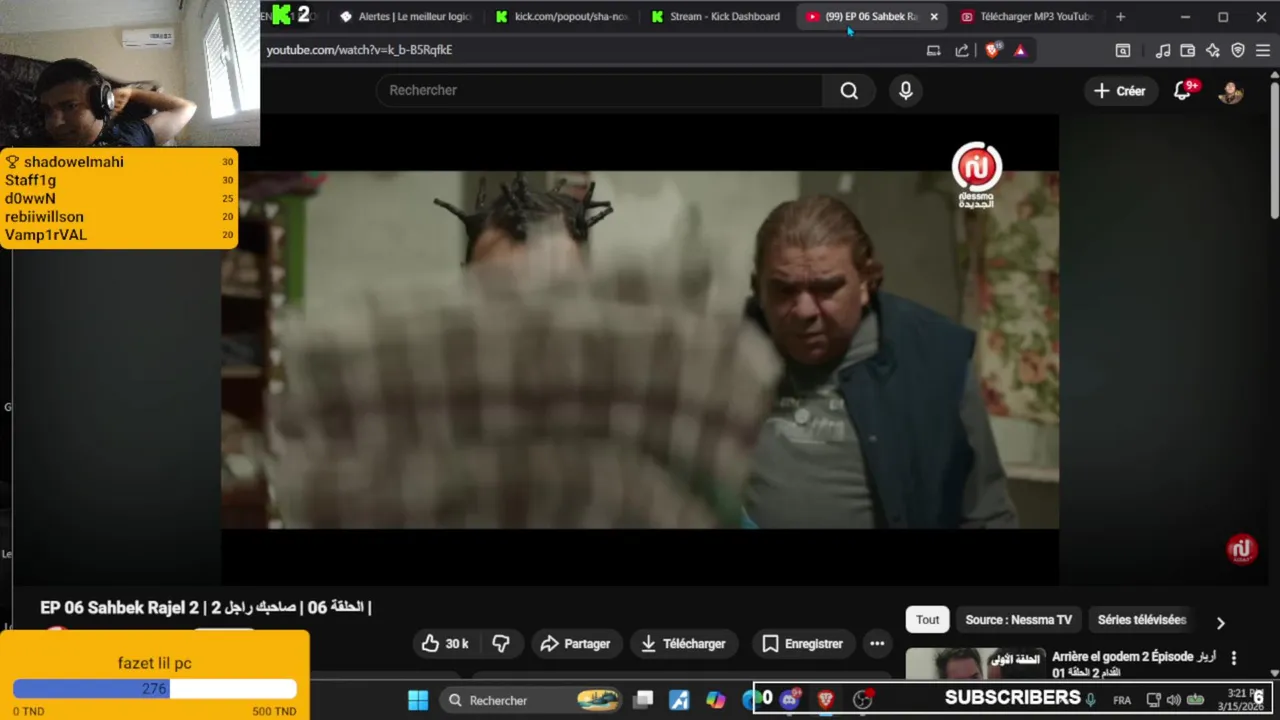Click the YouTube search magnifier button

point(849,90)
